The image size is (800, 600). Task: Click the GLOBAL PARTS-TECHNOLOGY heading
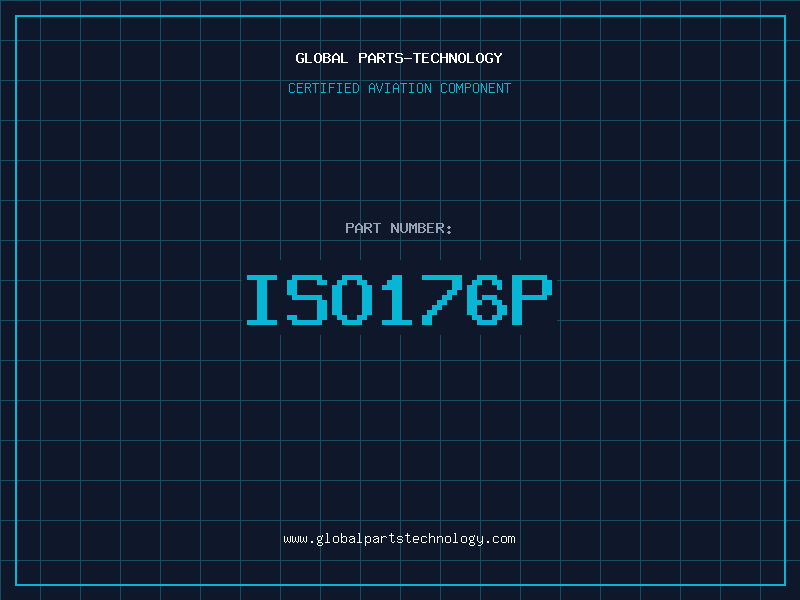pyautogui.click(x=399, y=58)
